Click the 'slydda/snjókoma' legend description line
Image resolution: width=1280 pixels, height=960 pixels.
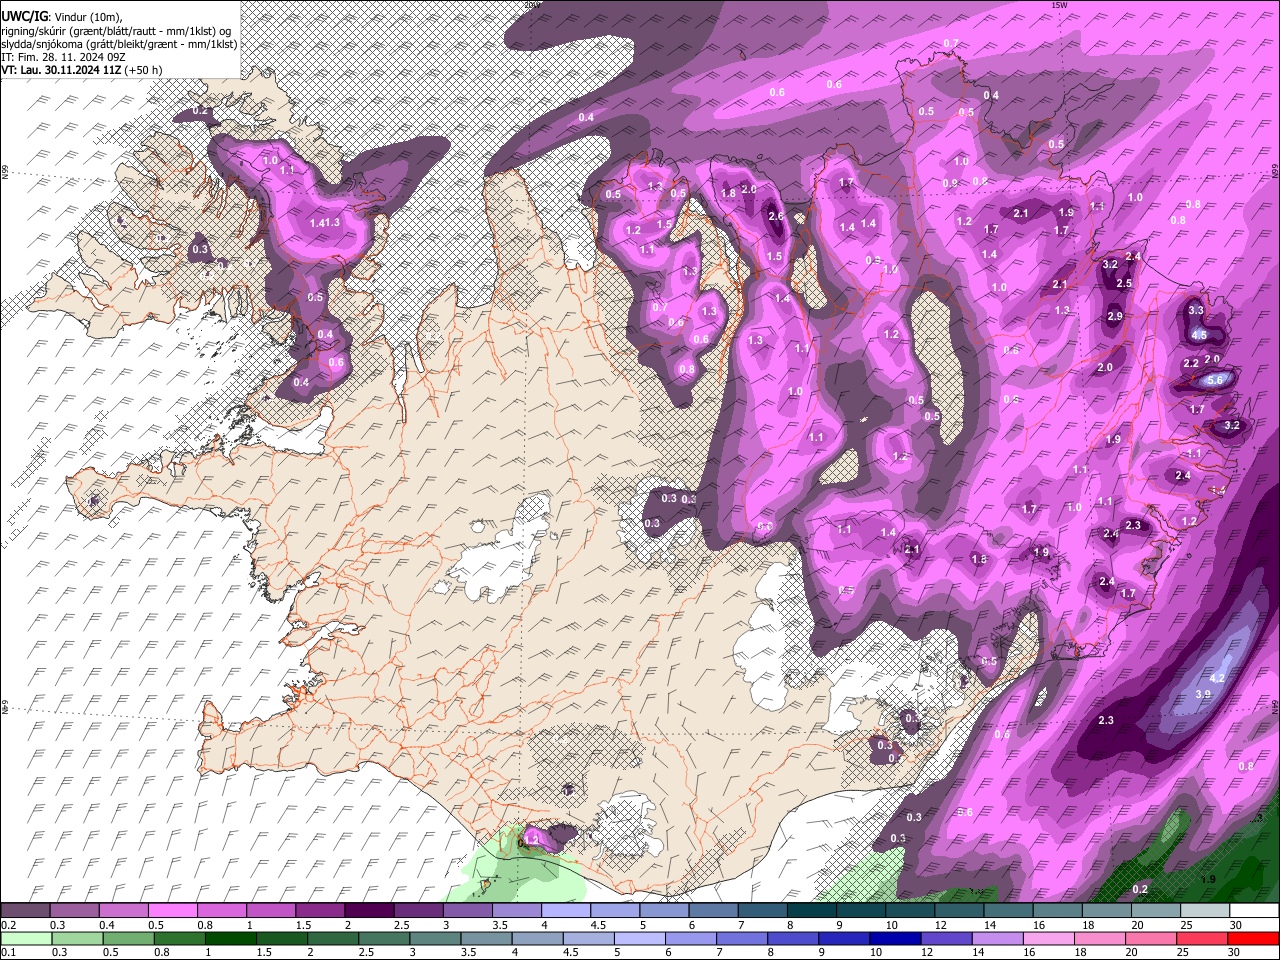coord(119,44)
